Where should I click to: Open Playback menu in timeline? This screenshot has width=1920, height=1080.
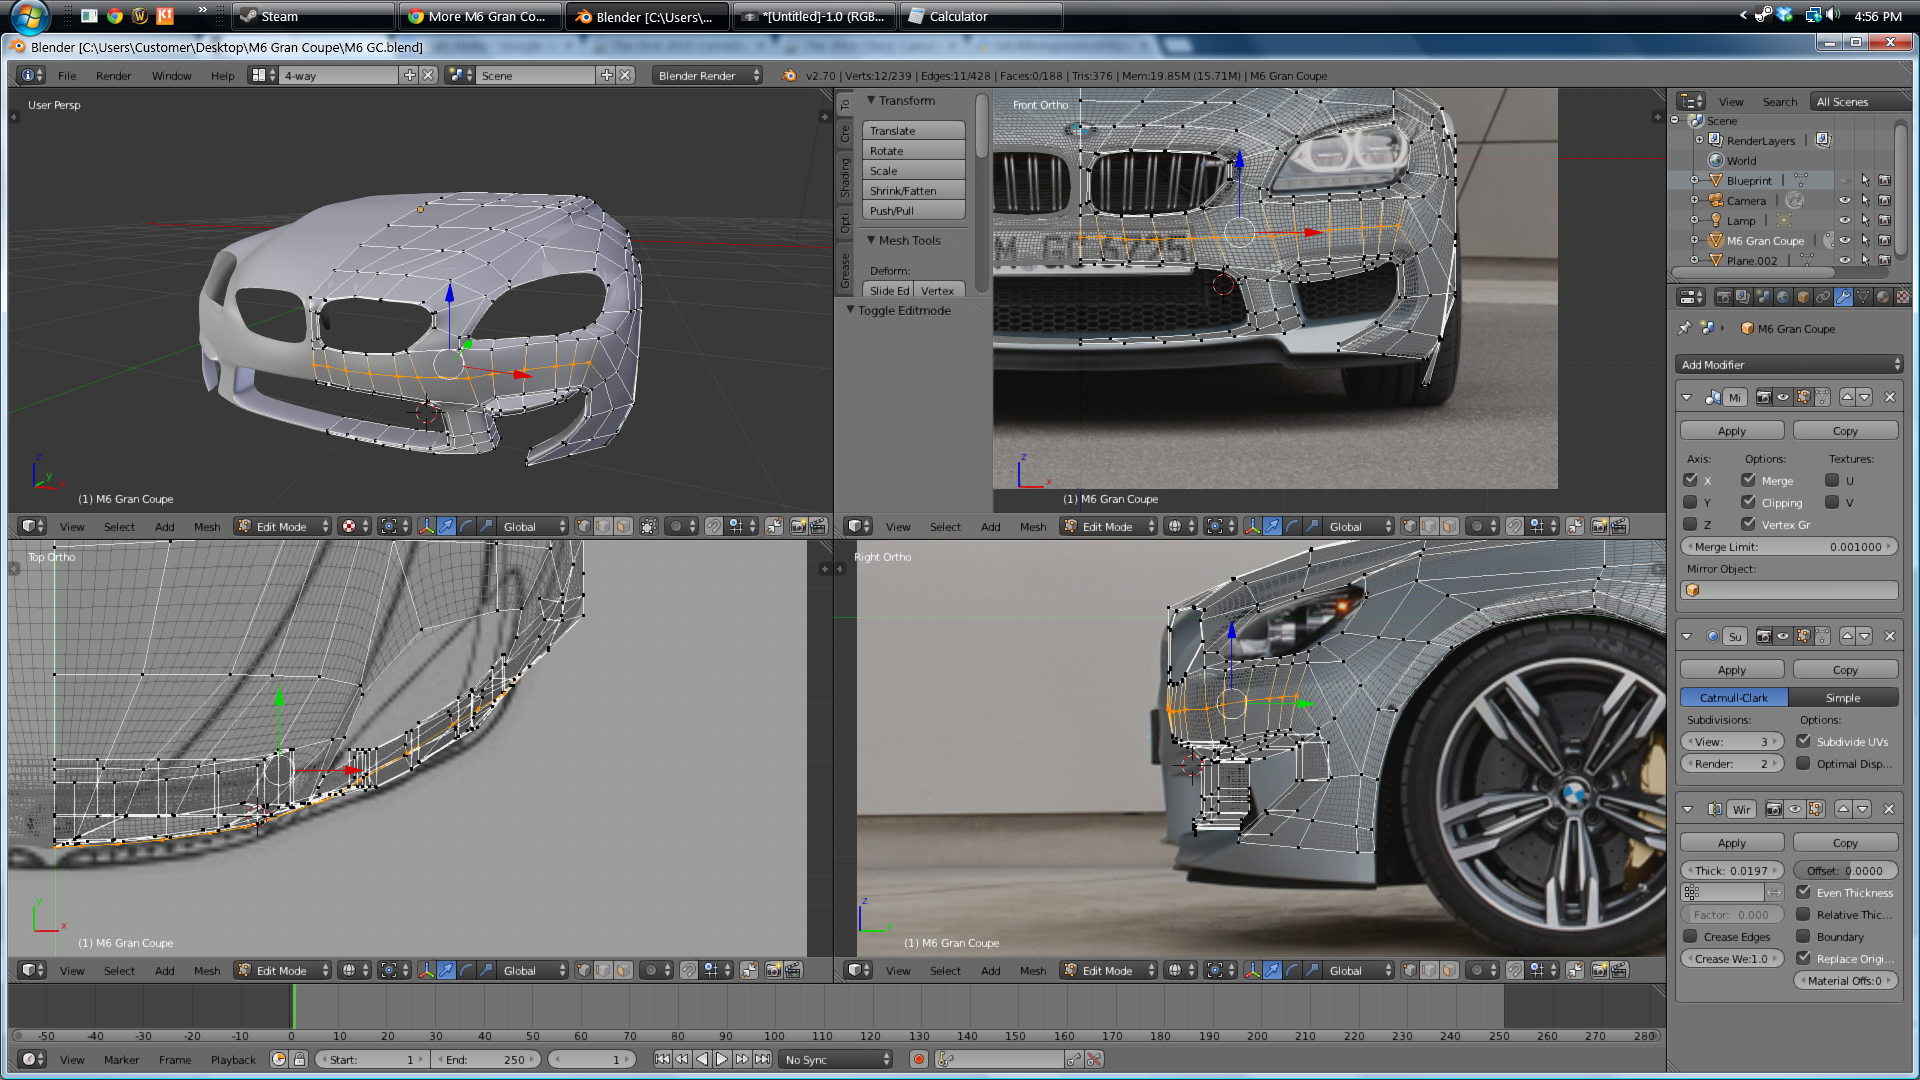point(233,1059)
